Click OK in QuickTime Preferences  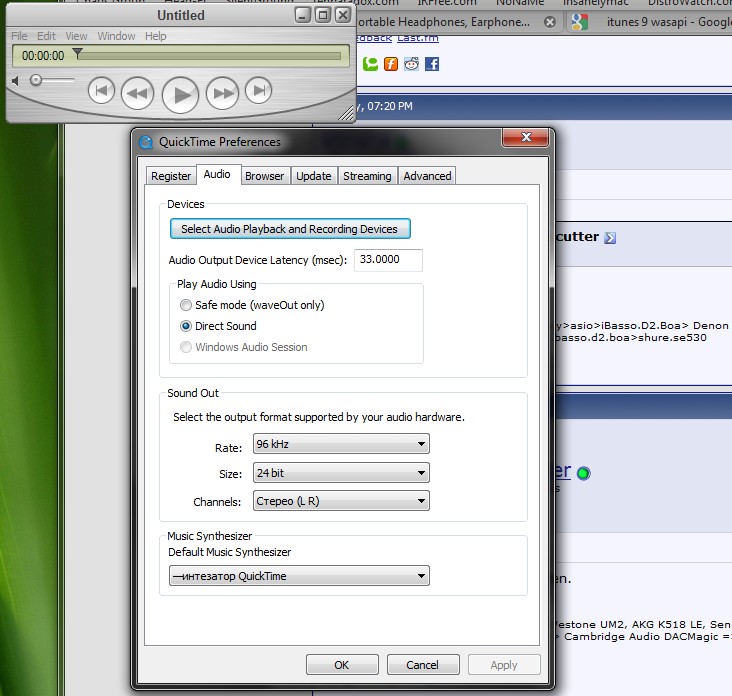(x=342, y=665)
